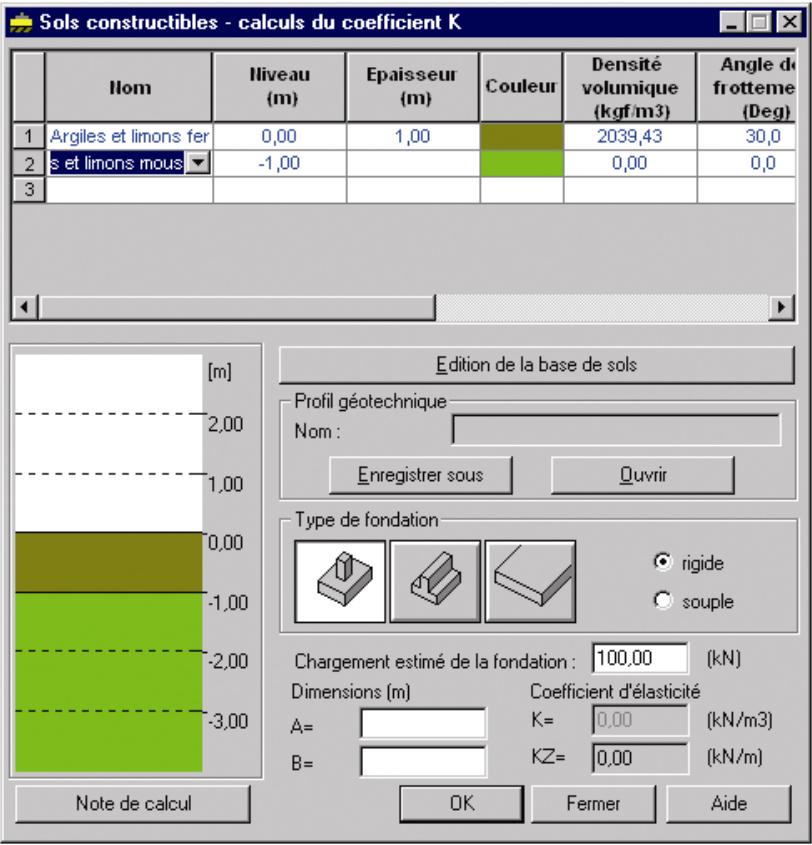Click the KZ= coefficient field
This screenshot has height=845, width=812.
pyautogui.click(x=640, y=758)
